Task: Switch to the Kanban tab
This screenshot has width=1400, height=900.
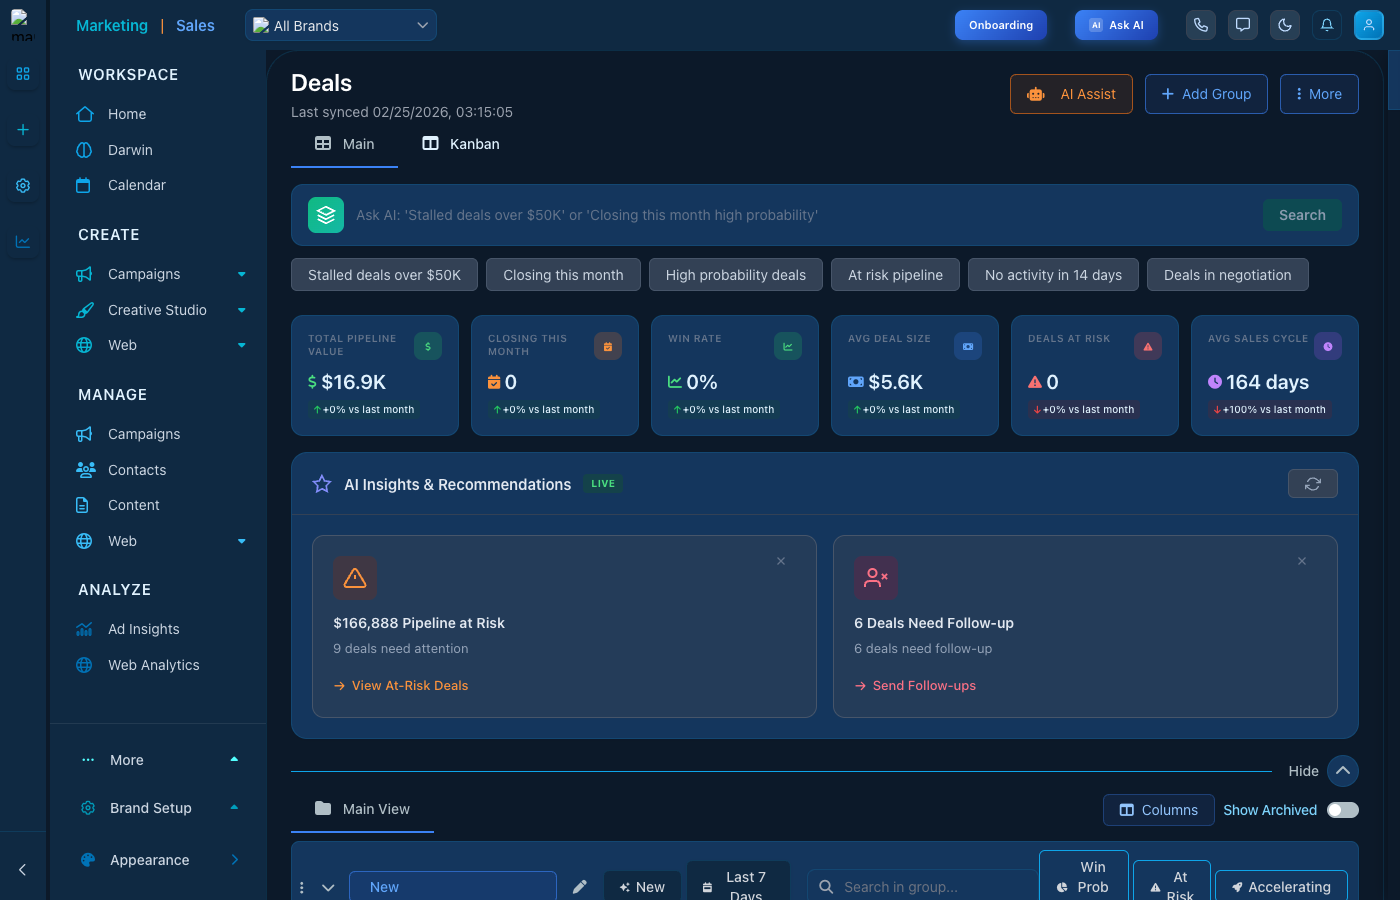Action: [461, 144]
